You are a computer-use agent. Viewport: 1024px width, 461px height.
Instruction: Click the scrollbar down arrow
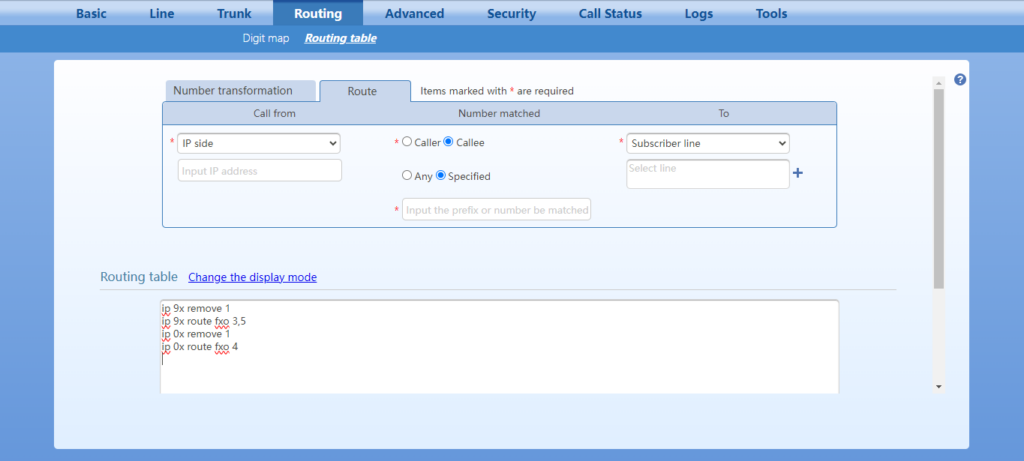938,386
